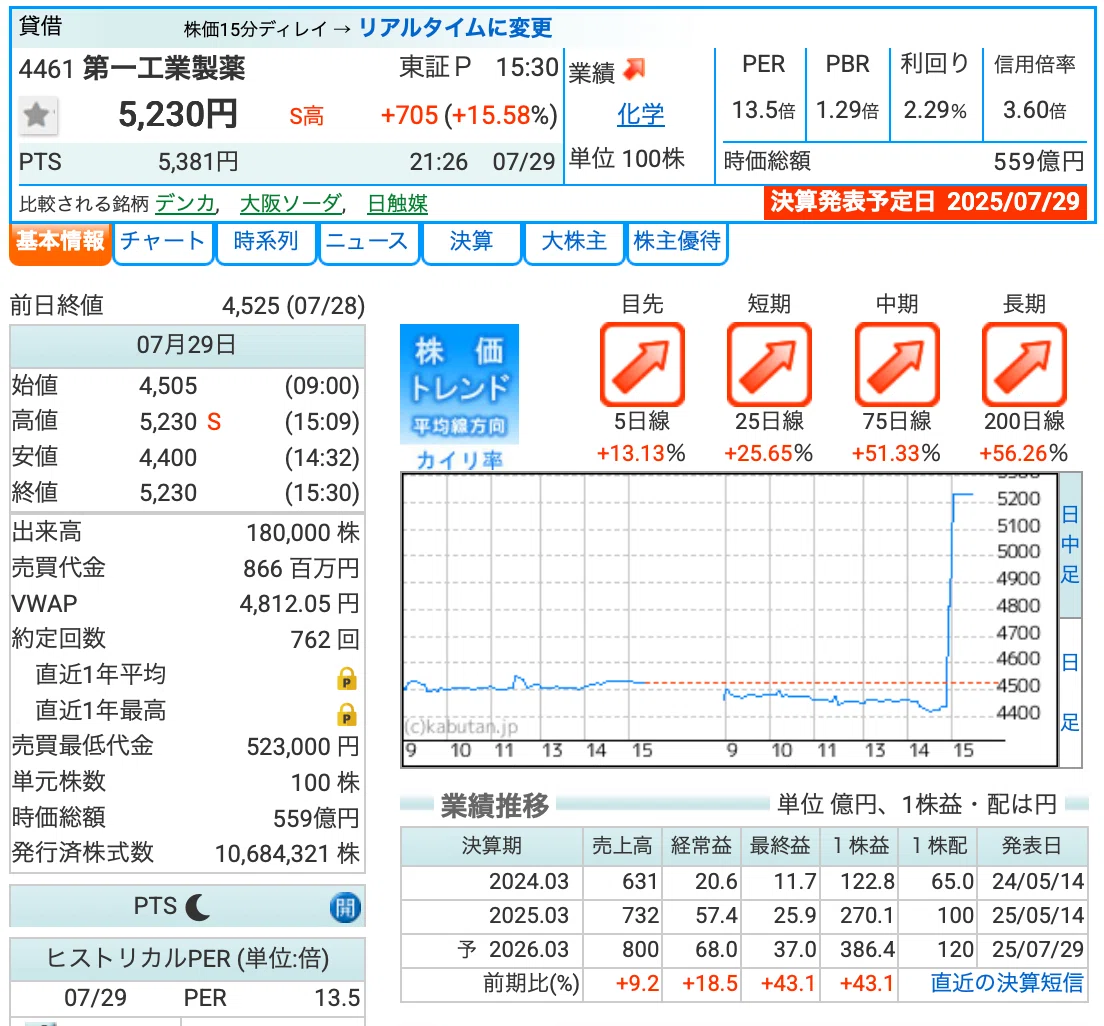Select the 日中足 chart tab
The height and width of the screenshot is (1026, 1104).
click(x=1070, y=544)
